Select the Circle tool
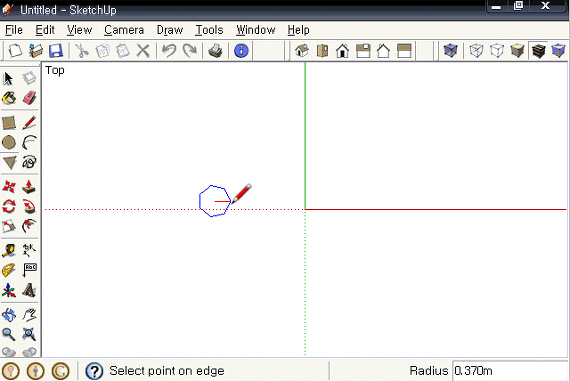The image size is (570, 381). 8,143
